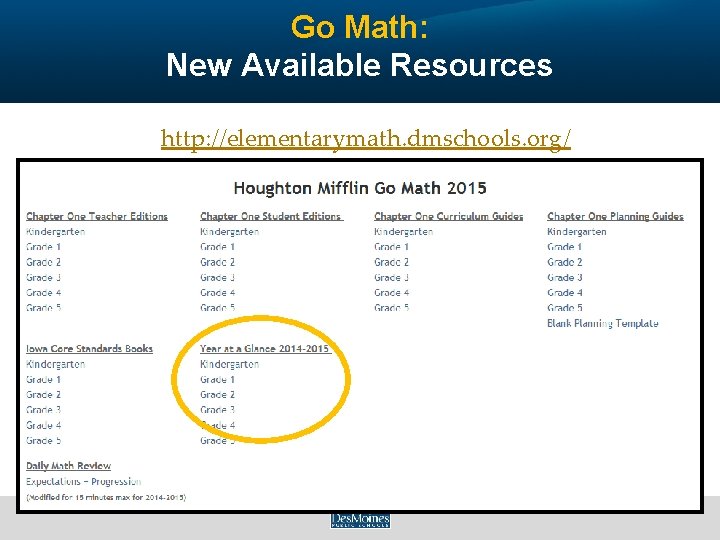
Task: Open Grade 2 under Chapter One Teacher Editions
Action: point(44,262)
